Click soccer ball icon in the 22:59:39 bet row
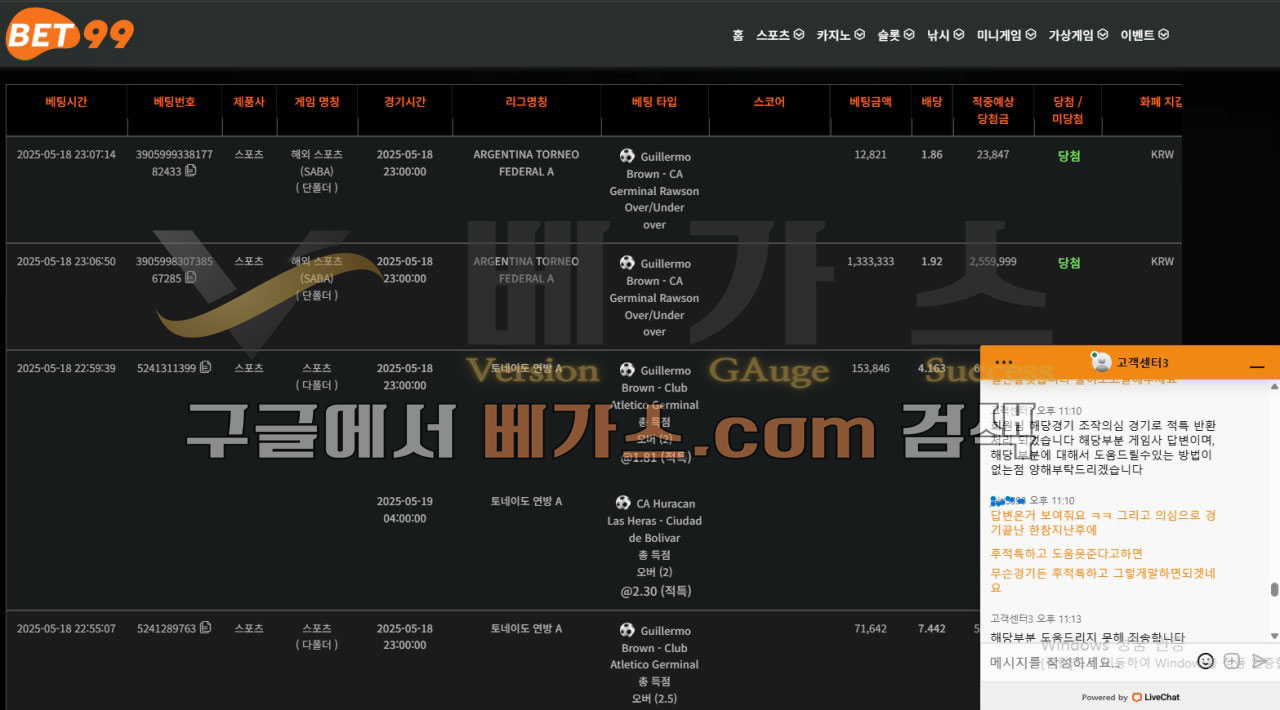Image resolution: width=1280 pixels, height=710 pixels. point(627,370)
